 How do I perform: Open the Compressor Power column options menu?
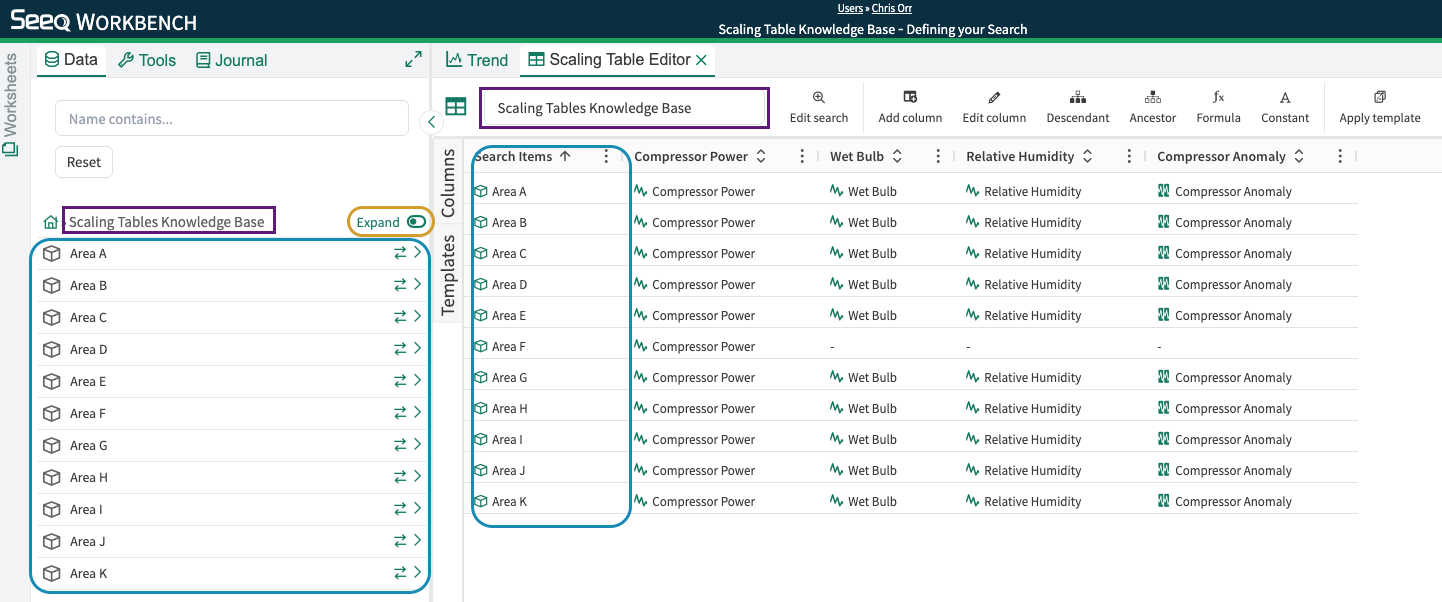click(x=801, y=156)
